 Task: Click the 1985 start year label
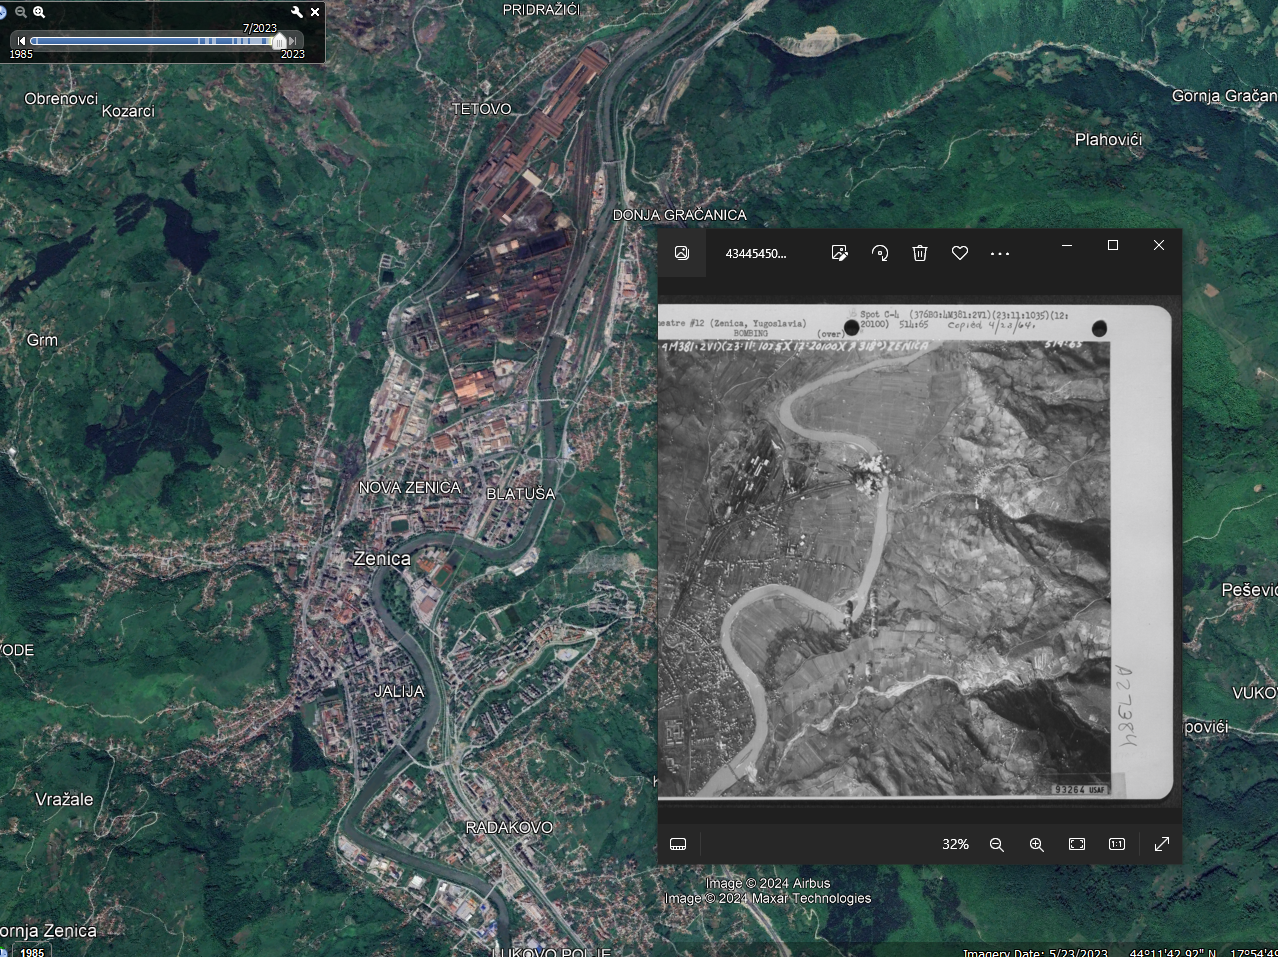(x=21, y=54)
